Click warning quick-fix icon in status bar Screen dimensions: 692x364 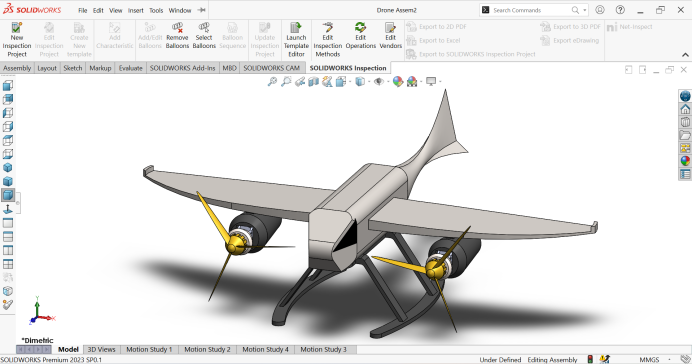point(605,360)
